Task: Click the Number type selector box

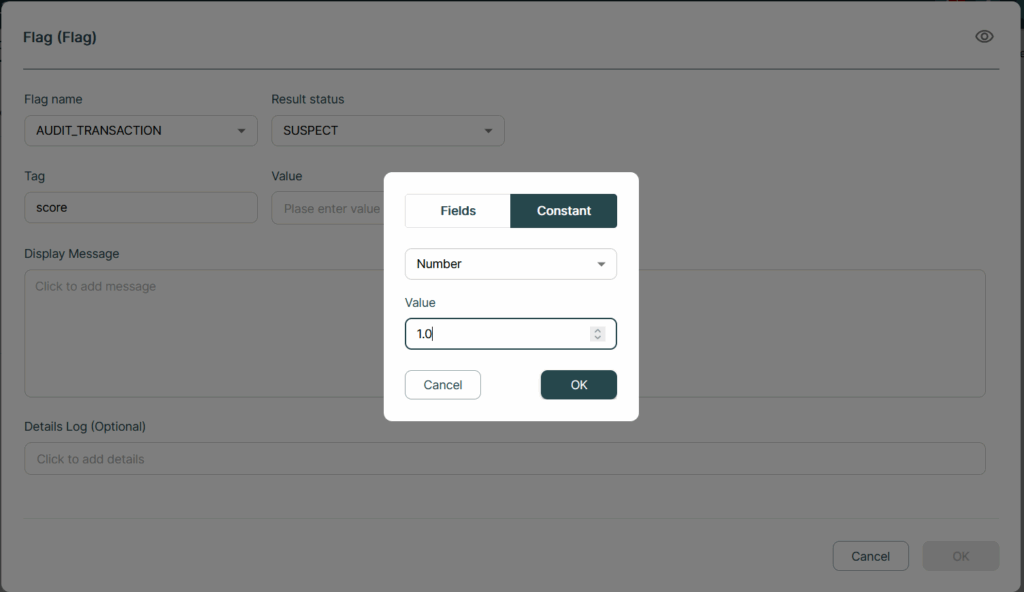Action: click(x=511, y=264)
